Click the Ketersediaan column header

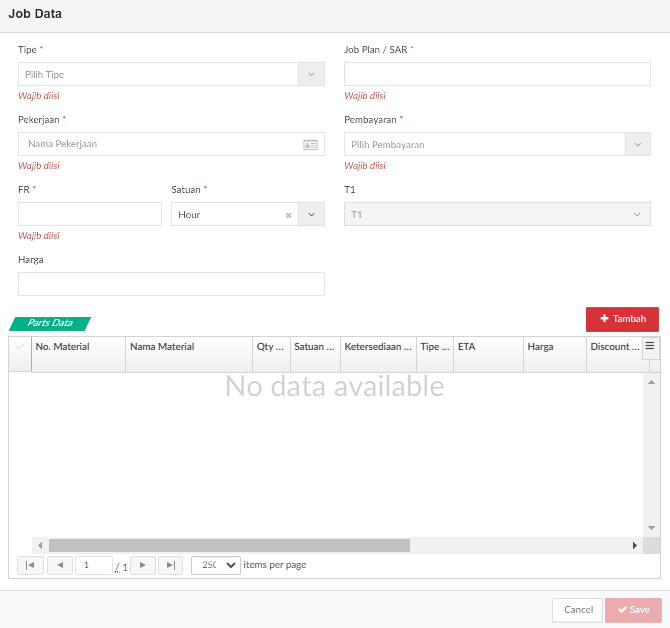378,354
